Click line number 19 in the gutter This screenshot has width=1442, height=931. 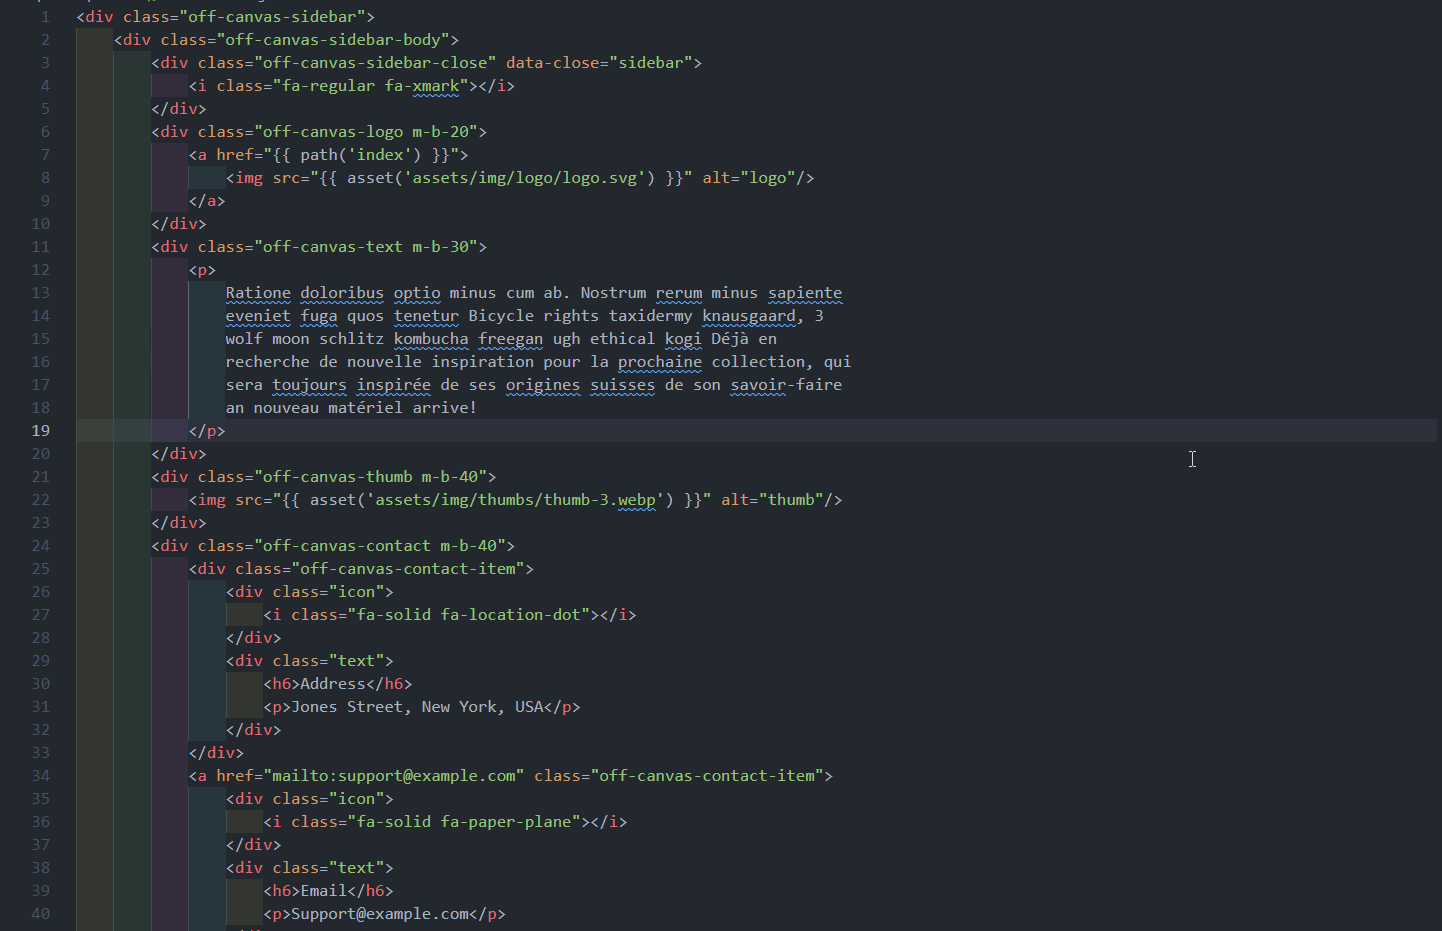(x=40, y=431)
